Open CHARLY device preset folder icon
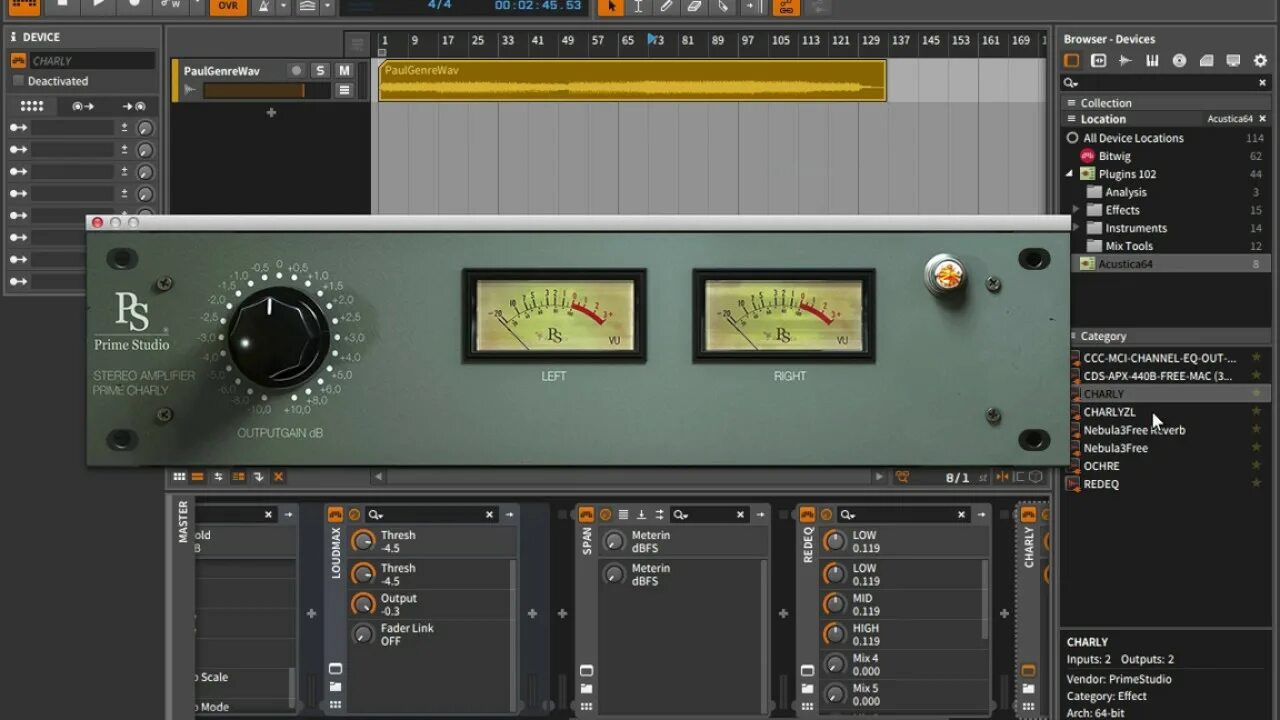 [x=1028, y=687]
